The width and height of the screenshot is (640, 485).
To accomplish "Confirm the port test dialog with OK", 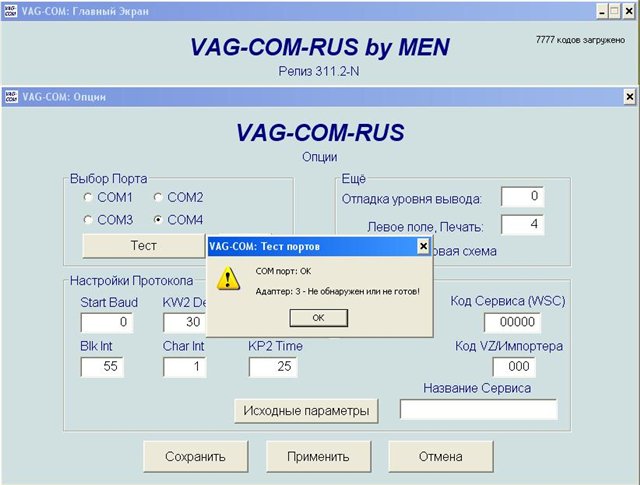I will click(318, 318).
